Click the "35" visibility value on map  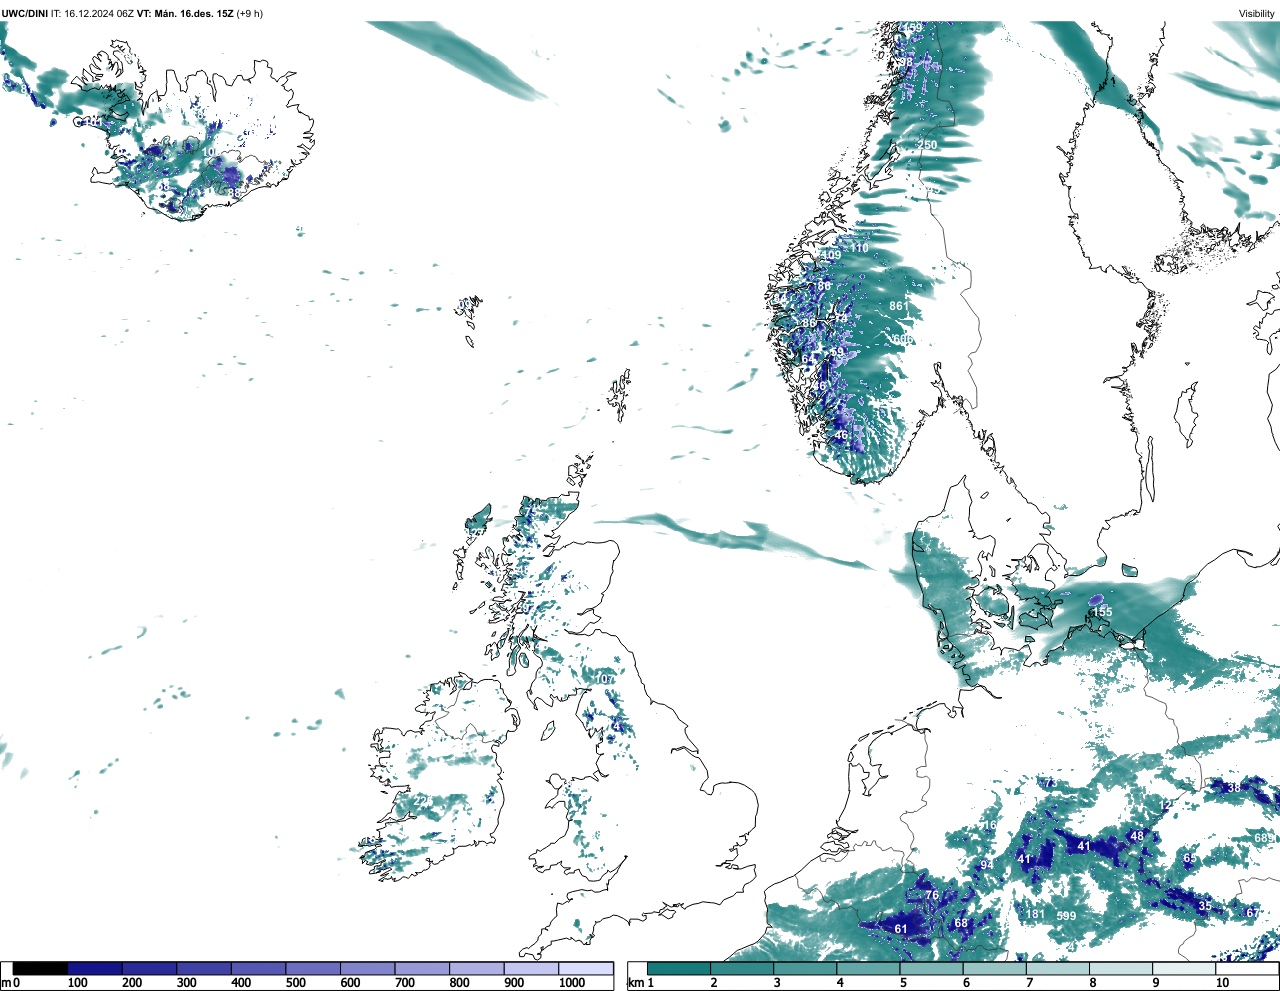[x=1205, y=906]
